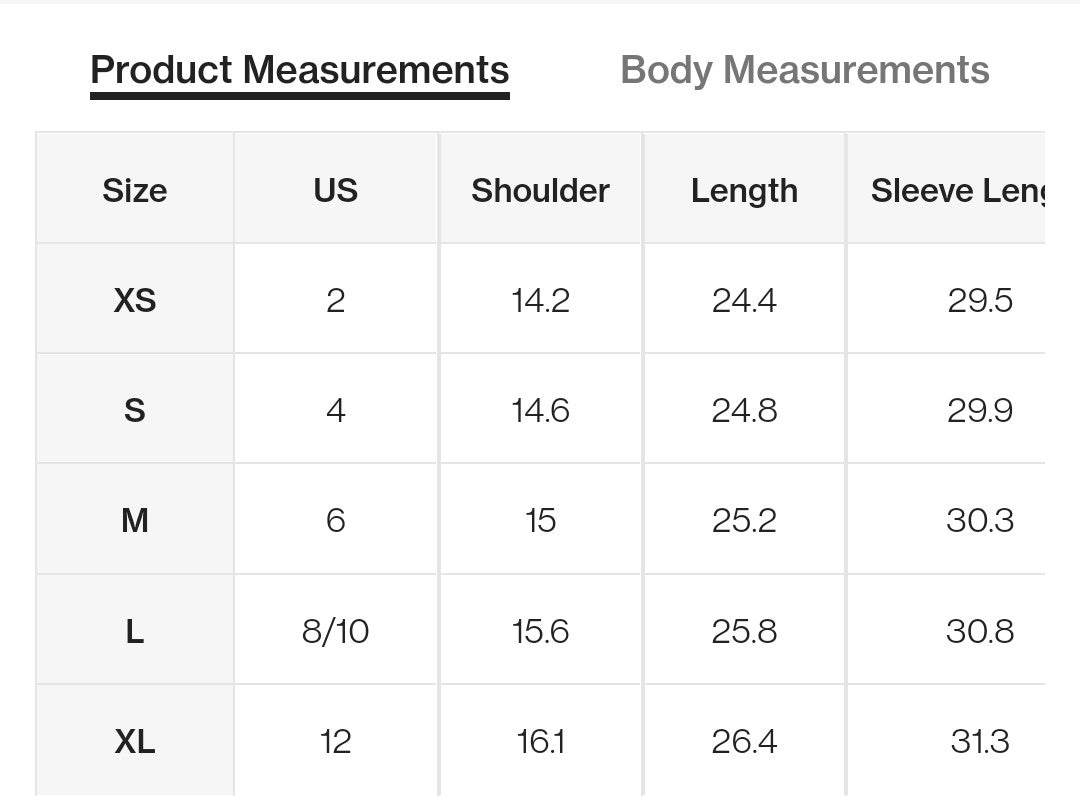Click the XL US size 12 cell
Screen dimensions: 1080x796
pos(335,741)
